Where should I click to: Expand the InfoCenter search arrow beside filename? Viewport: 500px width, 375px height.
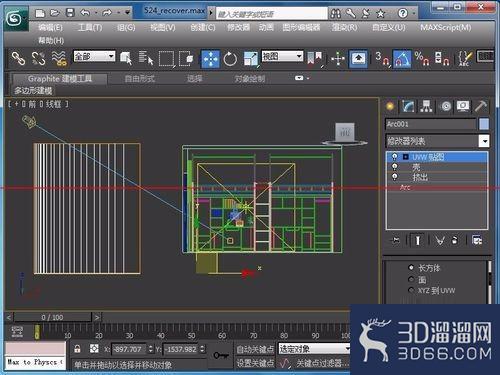(x=211, y=13)
